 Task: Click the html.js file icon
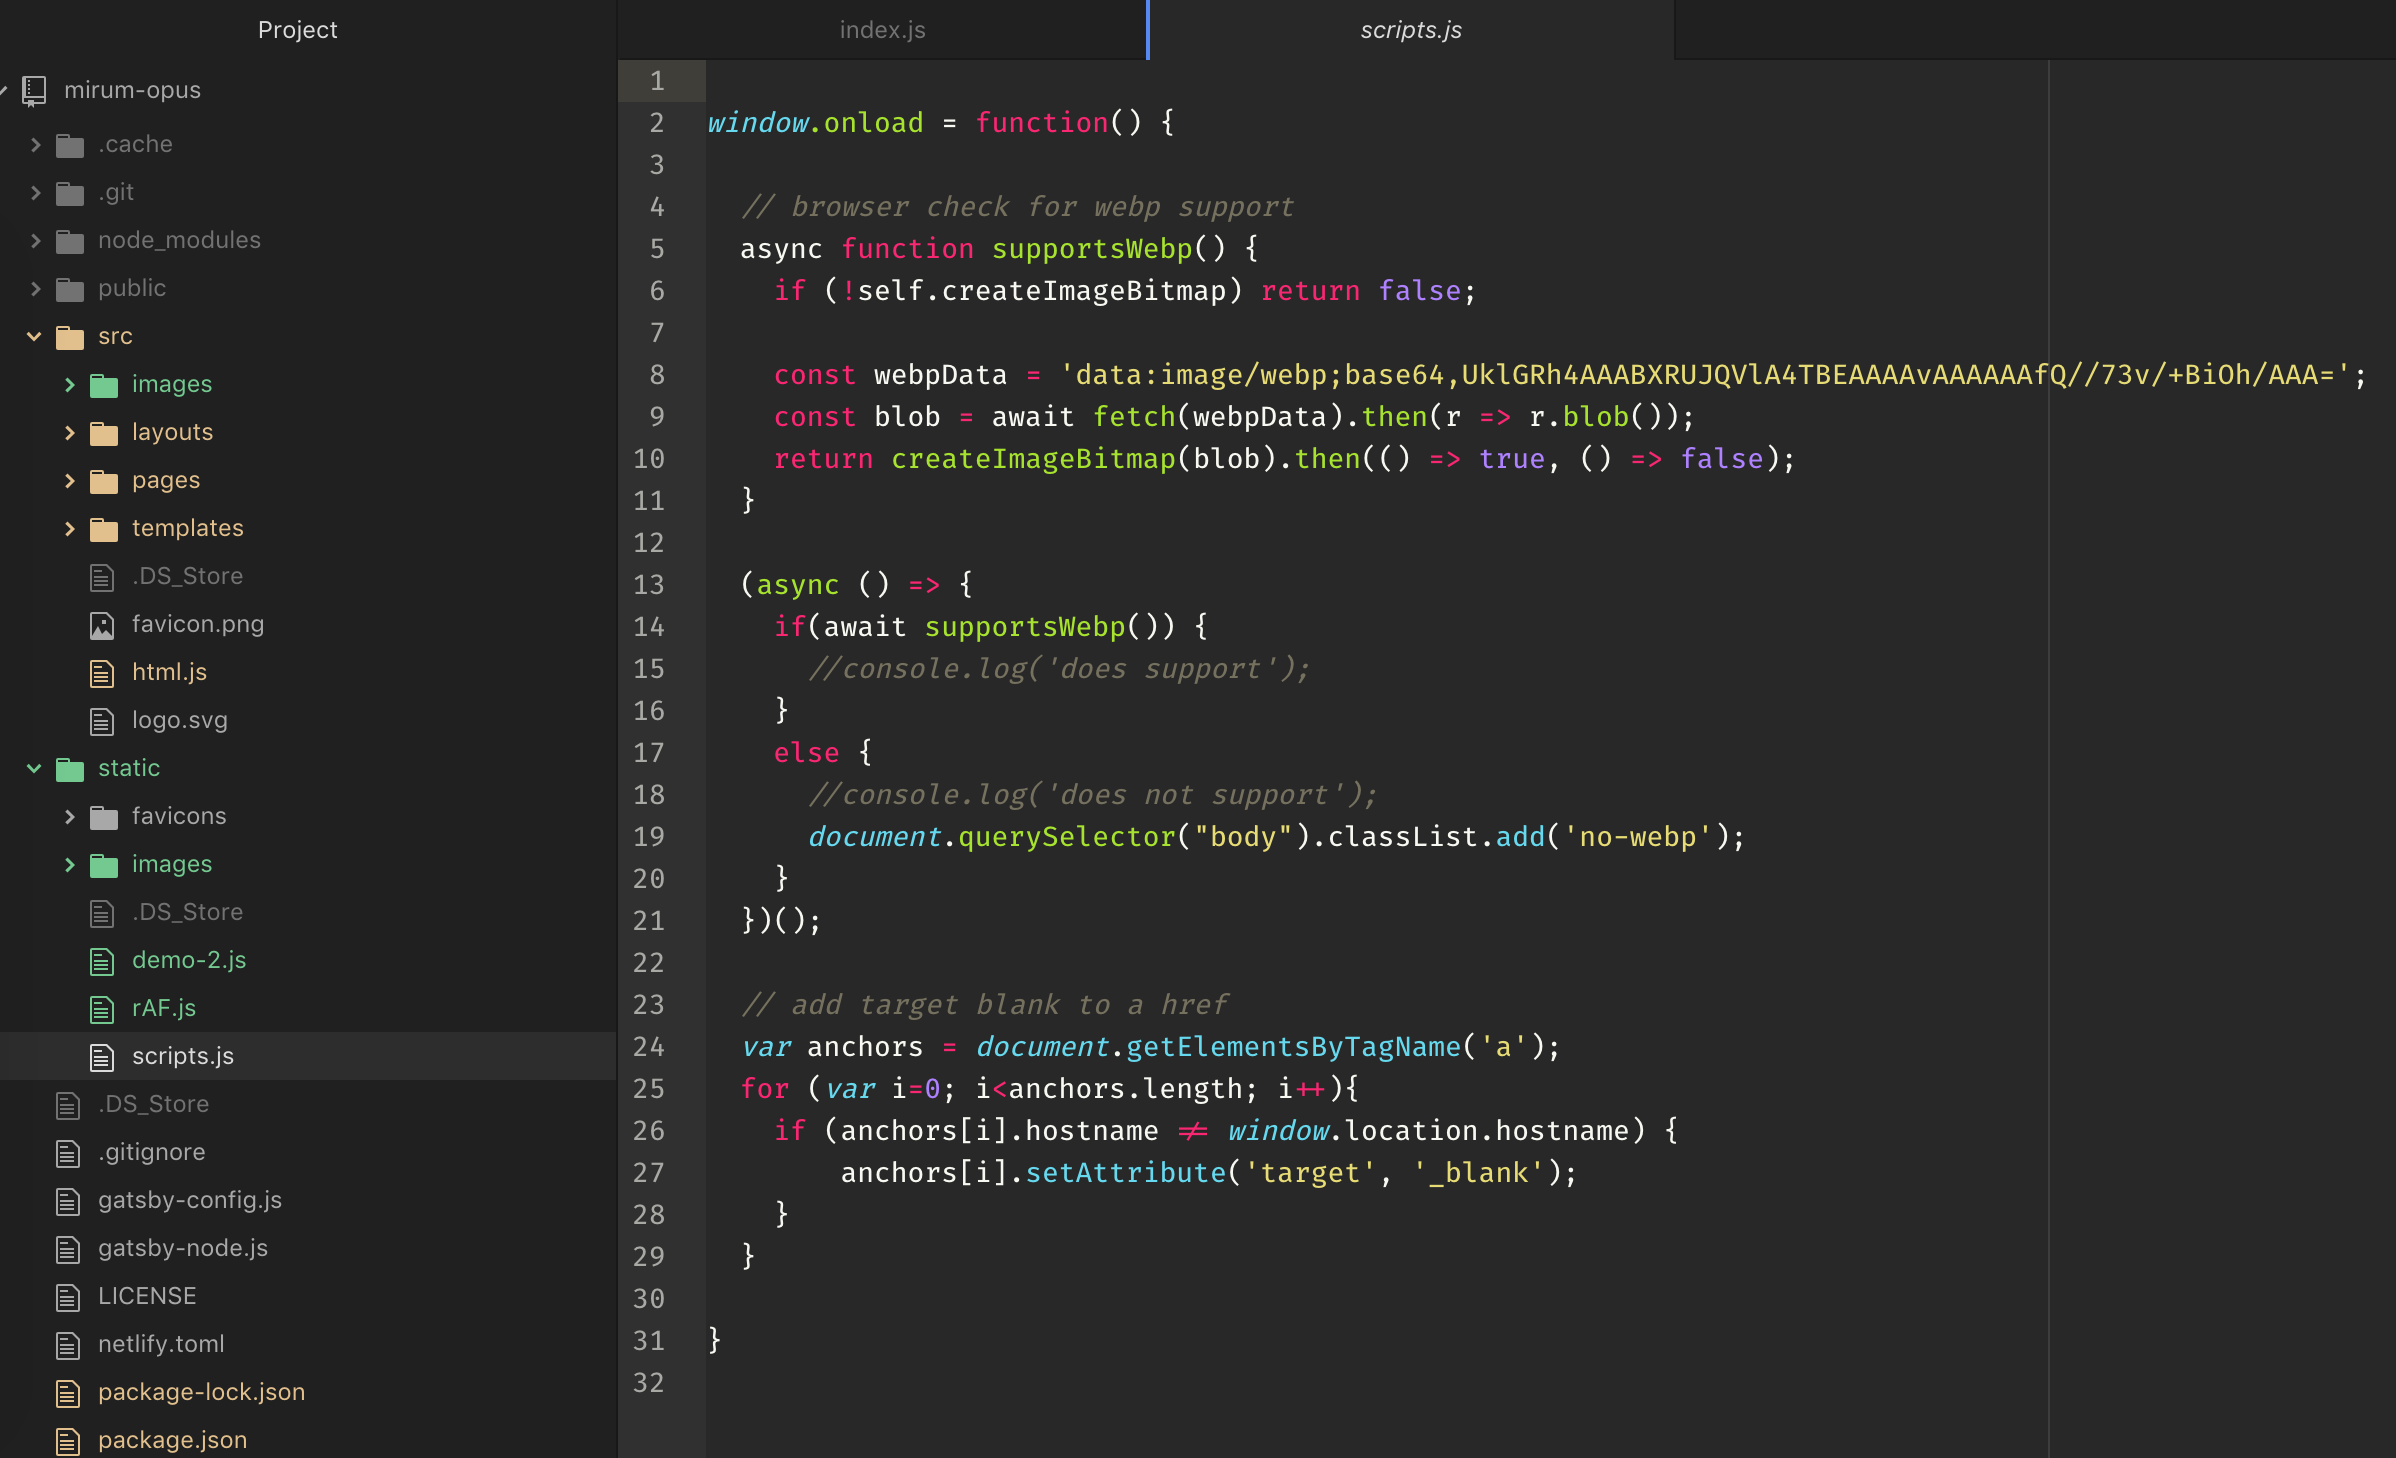102,673
